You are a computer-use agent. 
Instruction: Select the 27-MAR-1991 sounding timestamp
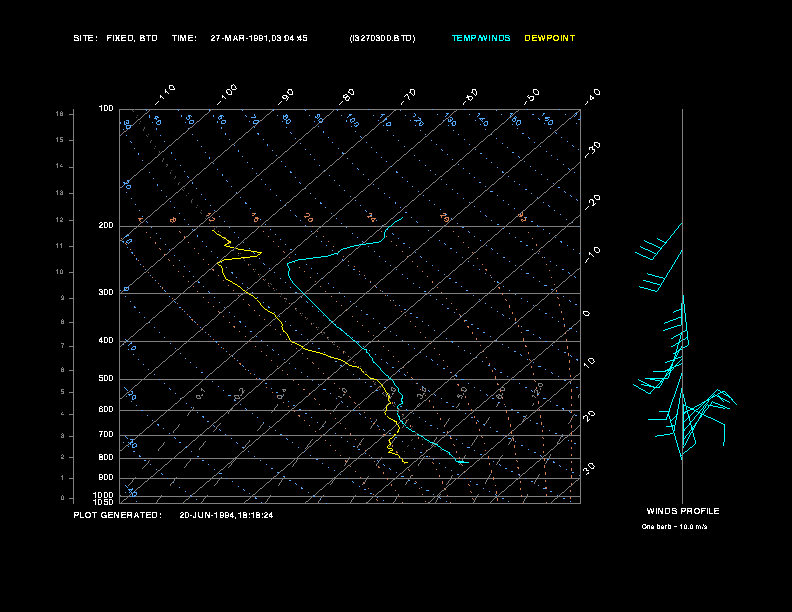259,38
